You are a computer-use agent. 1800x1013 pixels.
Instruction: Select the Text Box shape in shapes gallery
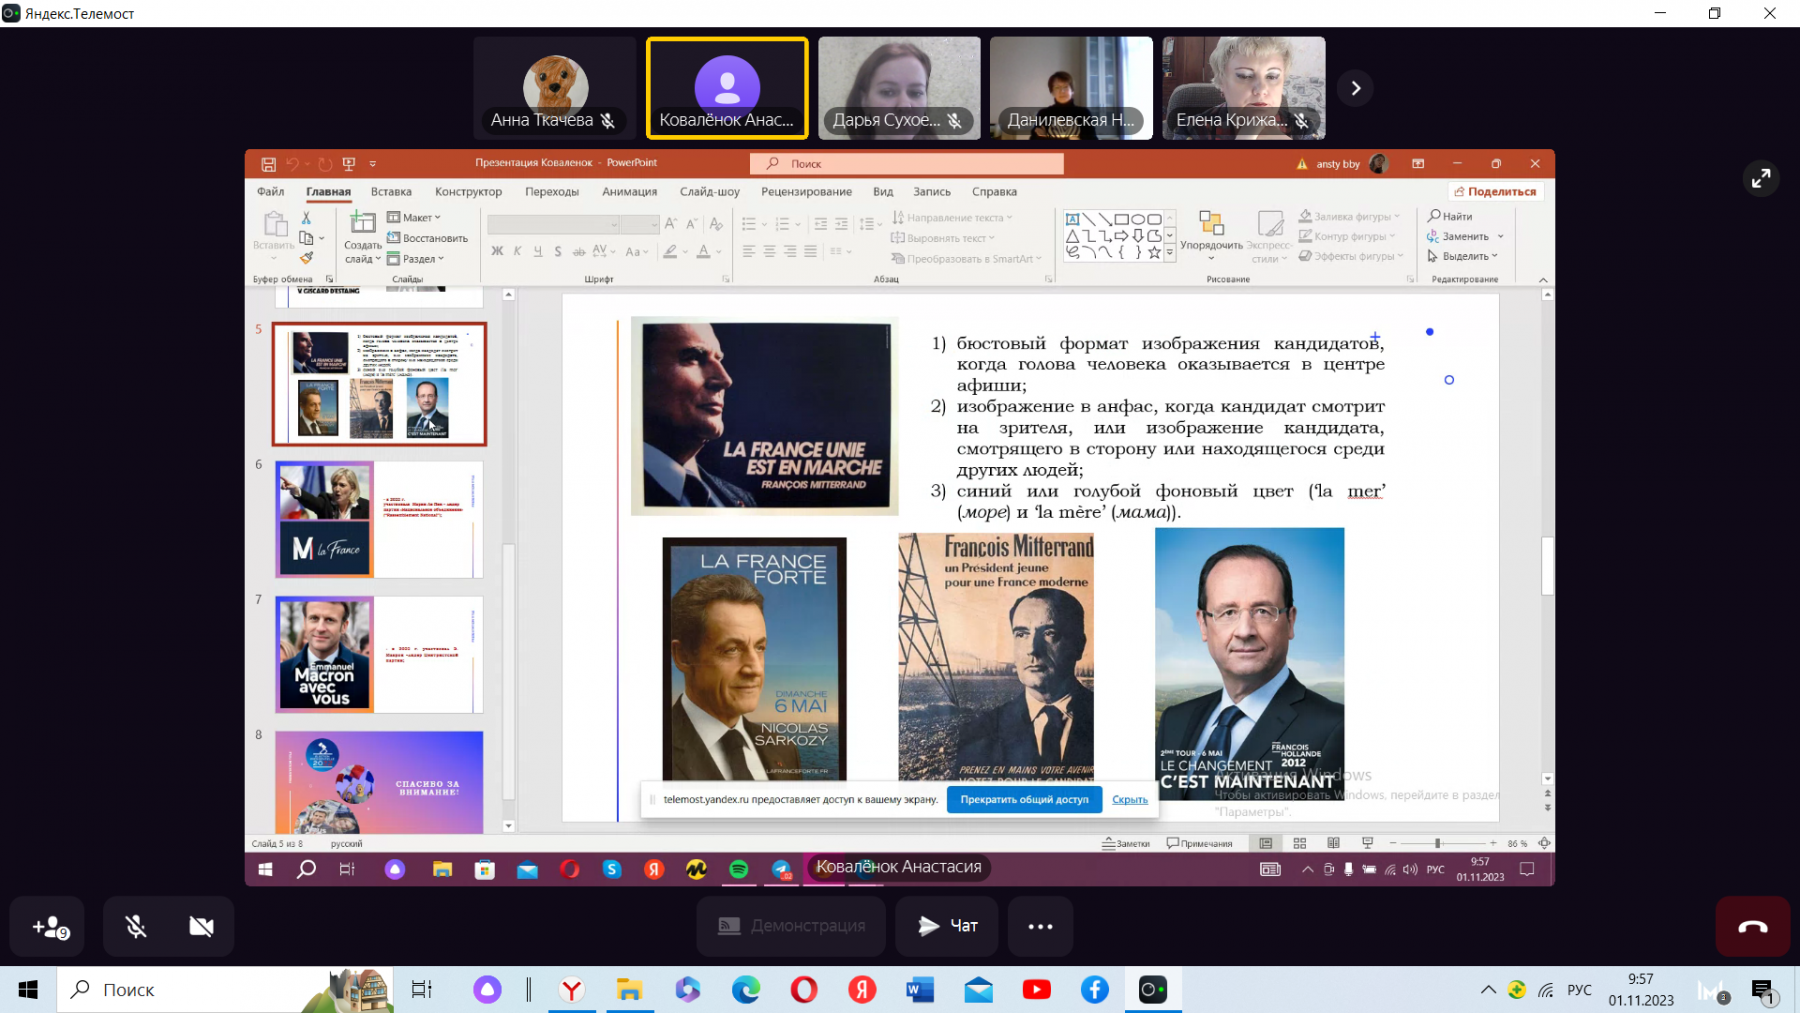tap(1072, 219)
